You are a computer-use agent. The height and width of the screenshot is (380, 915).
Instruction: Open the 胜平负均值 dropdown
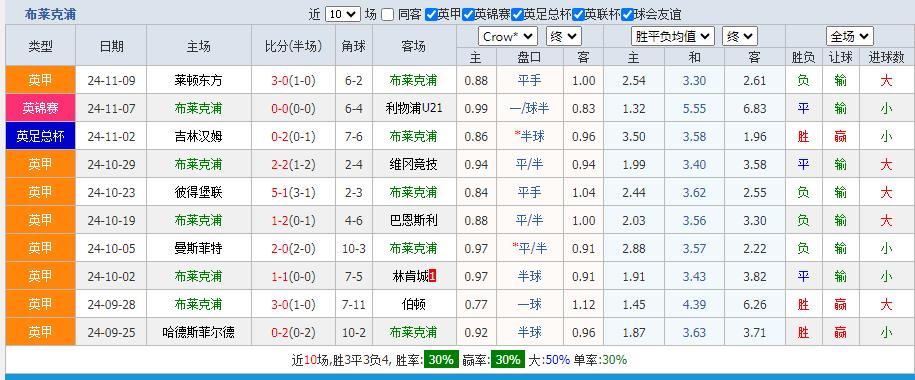click(673, 37)
